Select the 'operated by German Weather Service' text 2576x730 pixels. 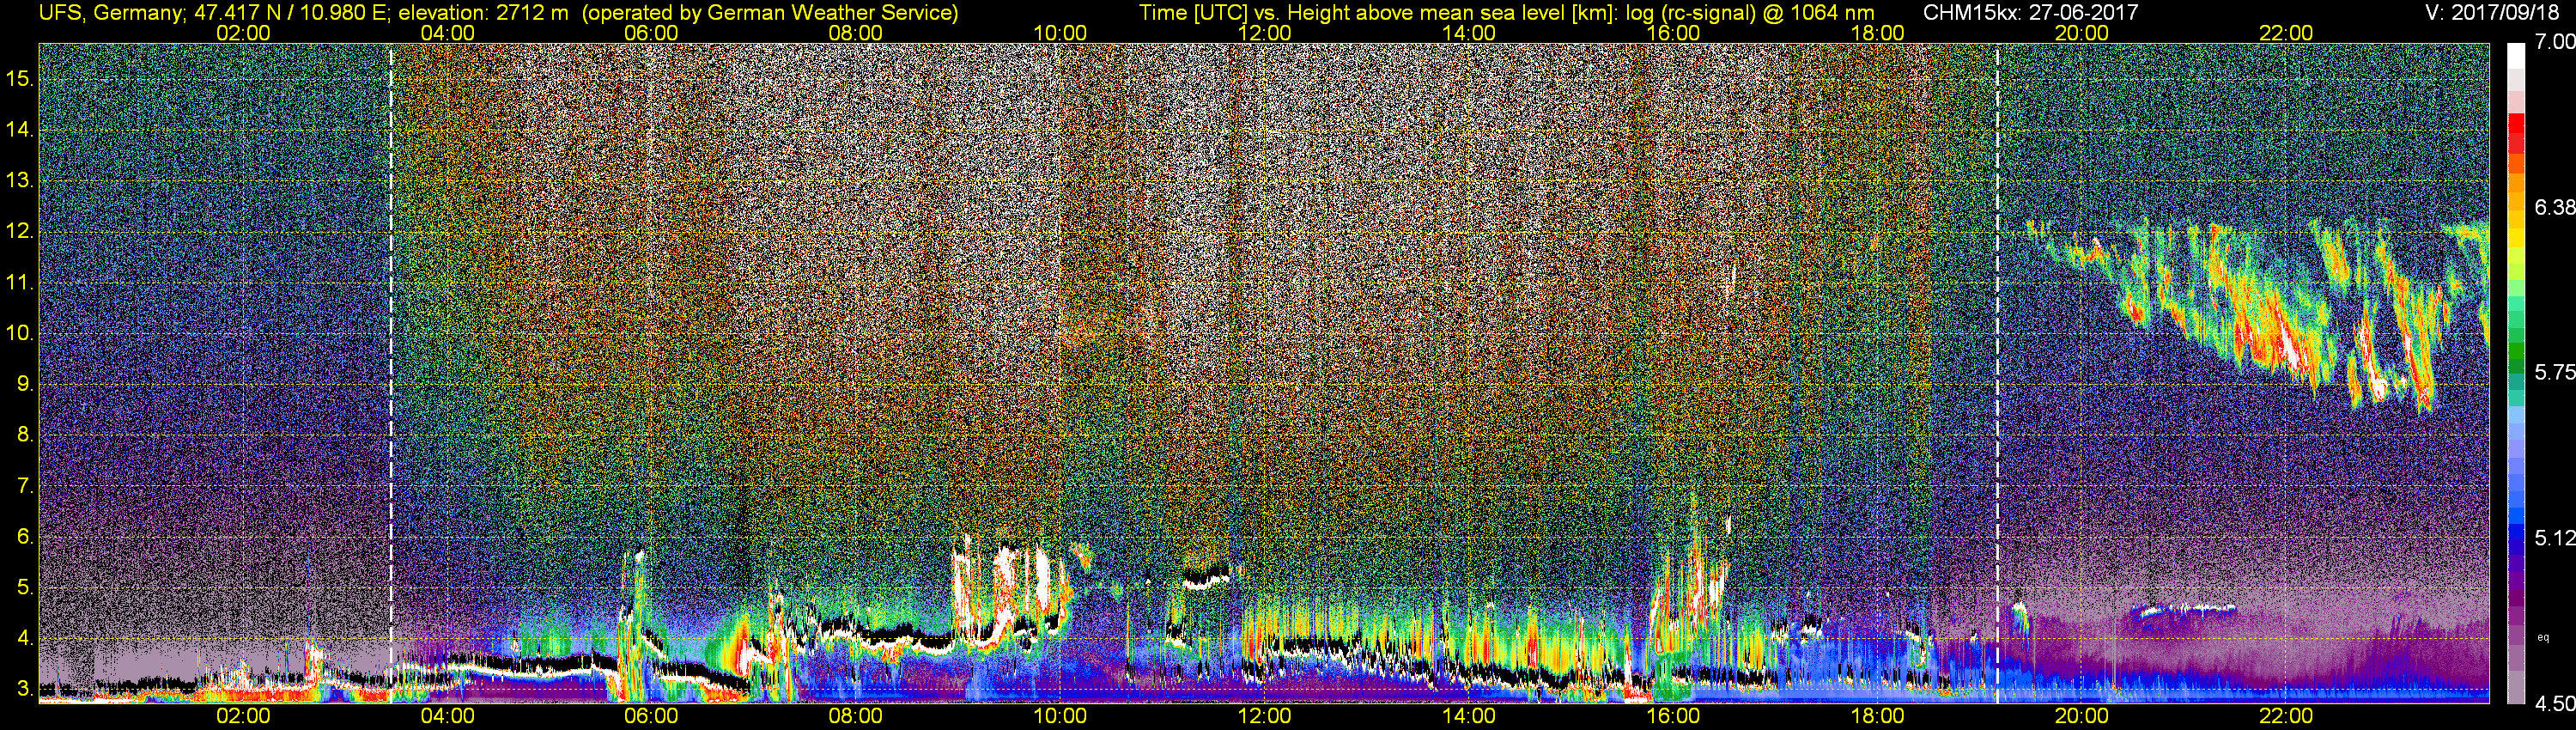click(770, 13)
